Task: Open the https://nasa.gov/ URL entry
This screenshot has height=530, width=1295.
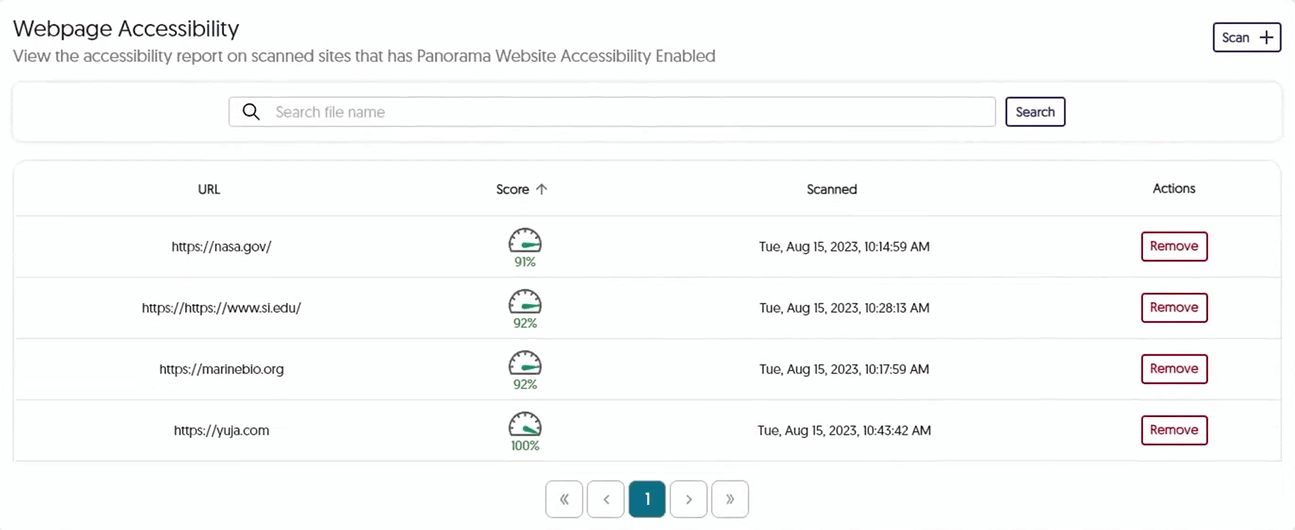Action: [222, 246]
